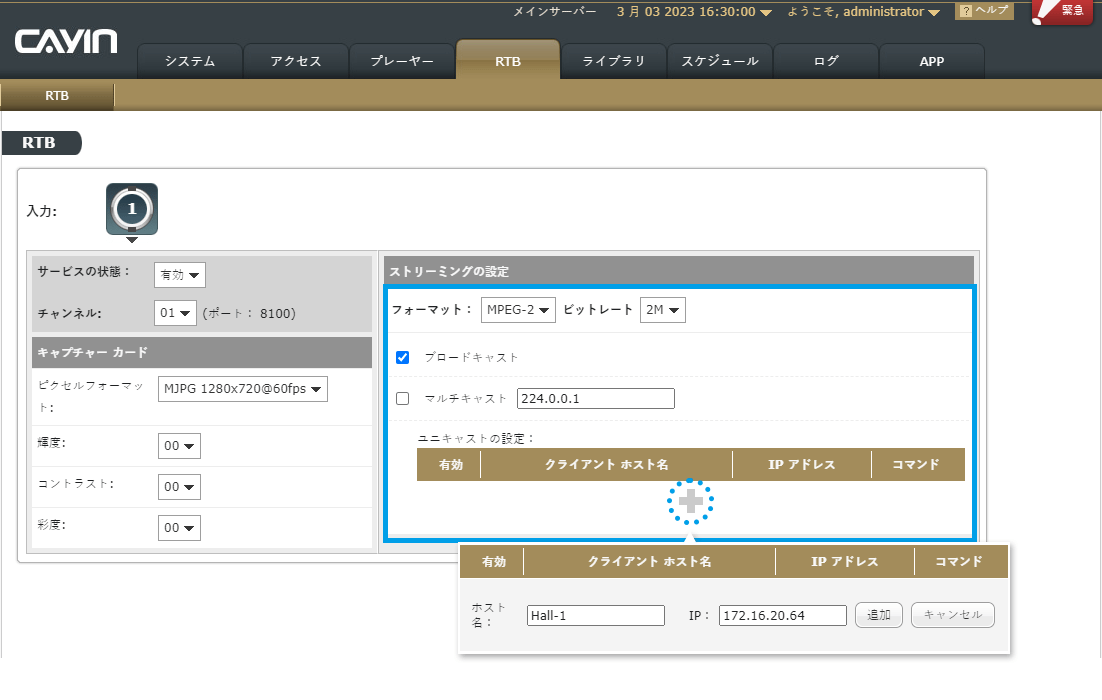Click the popup クライアント ホスト名 column header

click(x=649, y=562)
